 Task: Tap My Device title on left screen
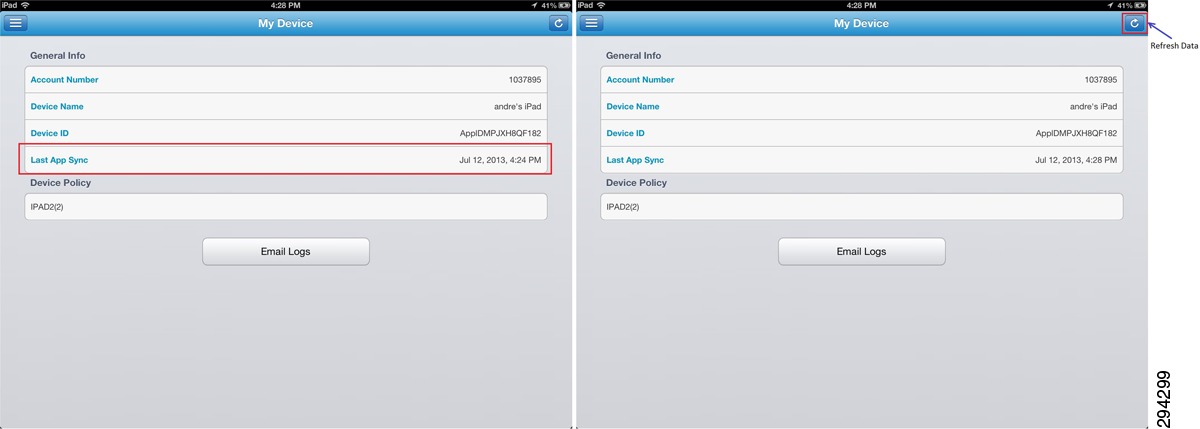click(286, 23)
